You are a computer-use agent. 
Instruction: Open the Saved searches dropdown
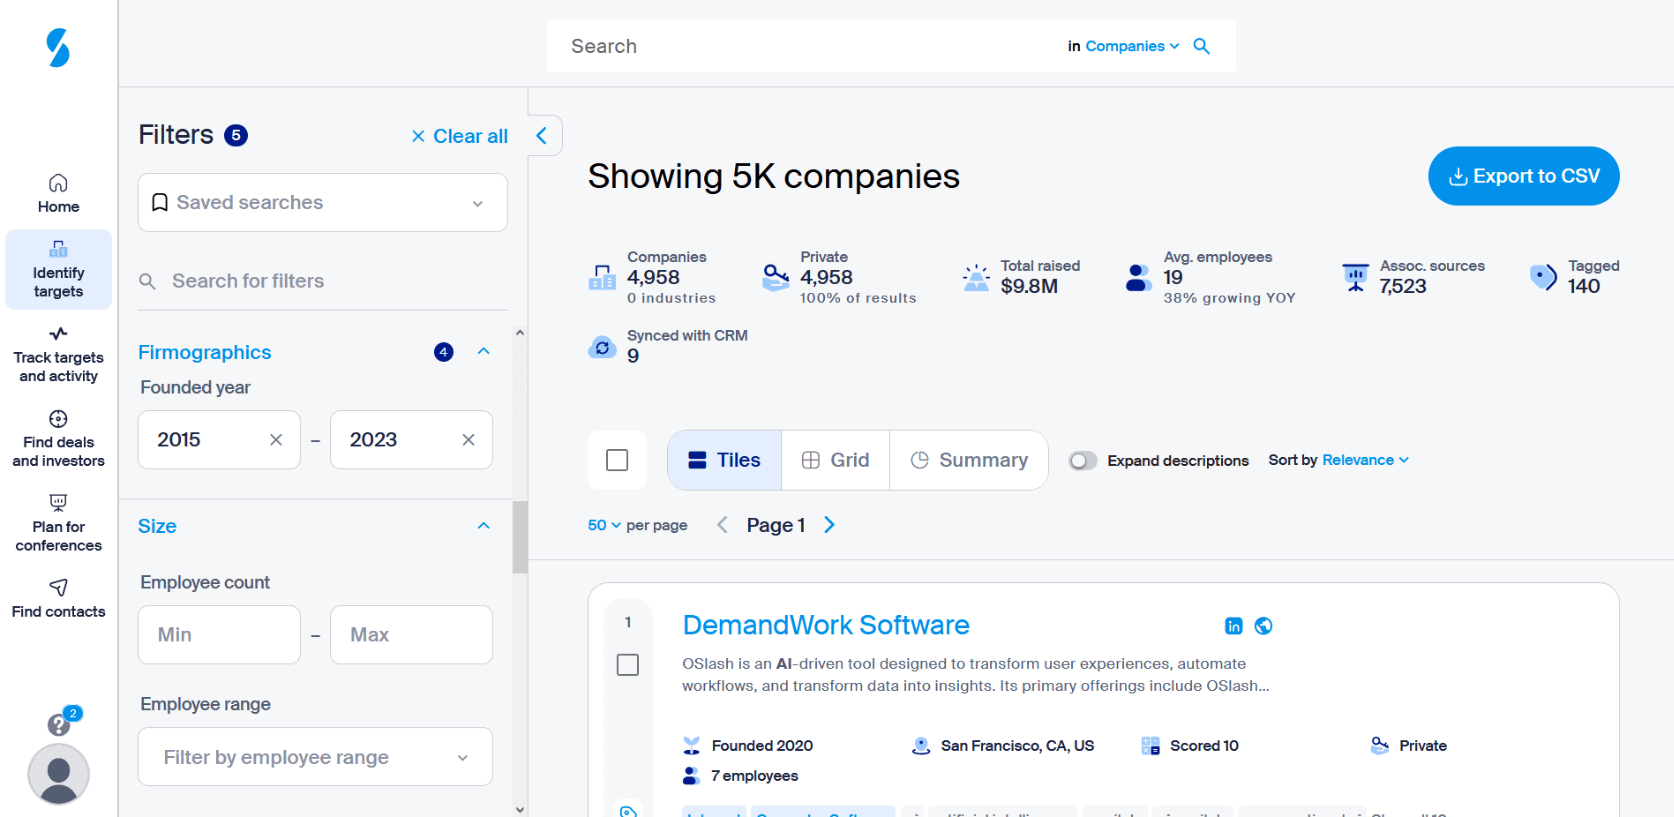tap(323, 203)
